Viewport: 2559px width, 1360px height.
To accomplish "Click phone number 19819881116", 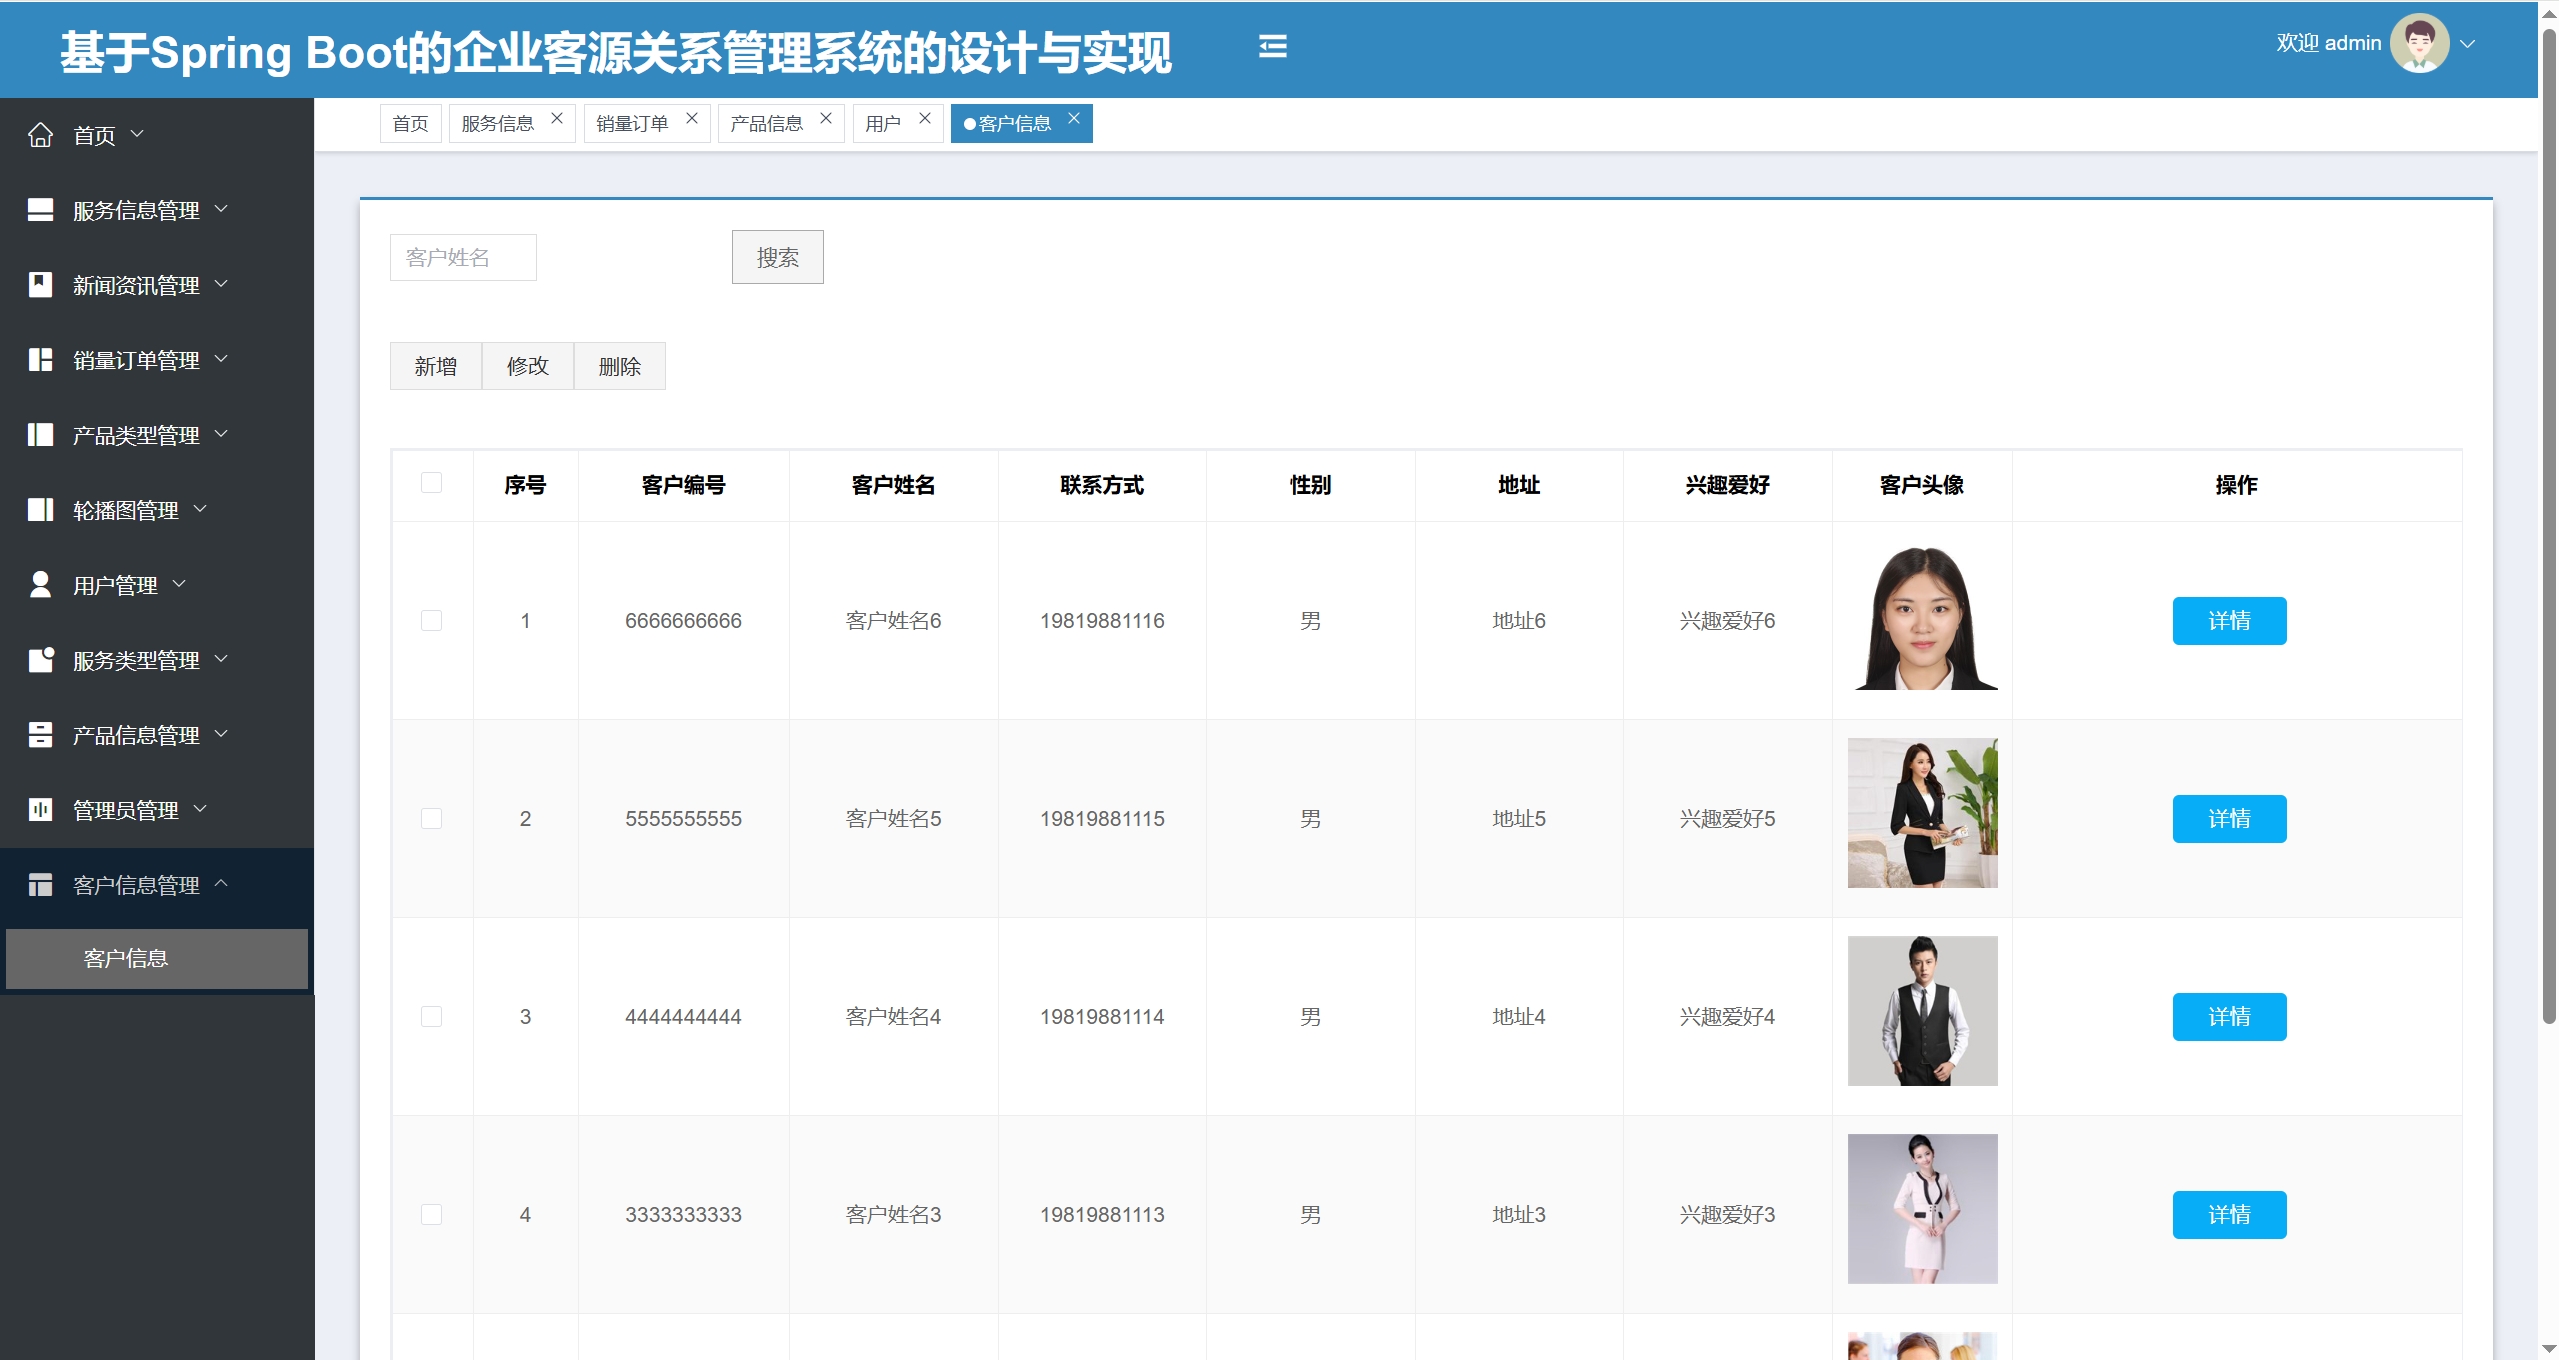I will click(x=1102, y=621).
